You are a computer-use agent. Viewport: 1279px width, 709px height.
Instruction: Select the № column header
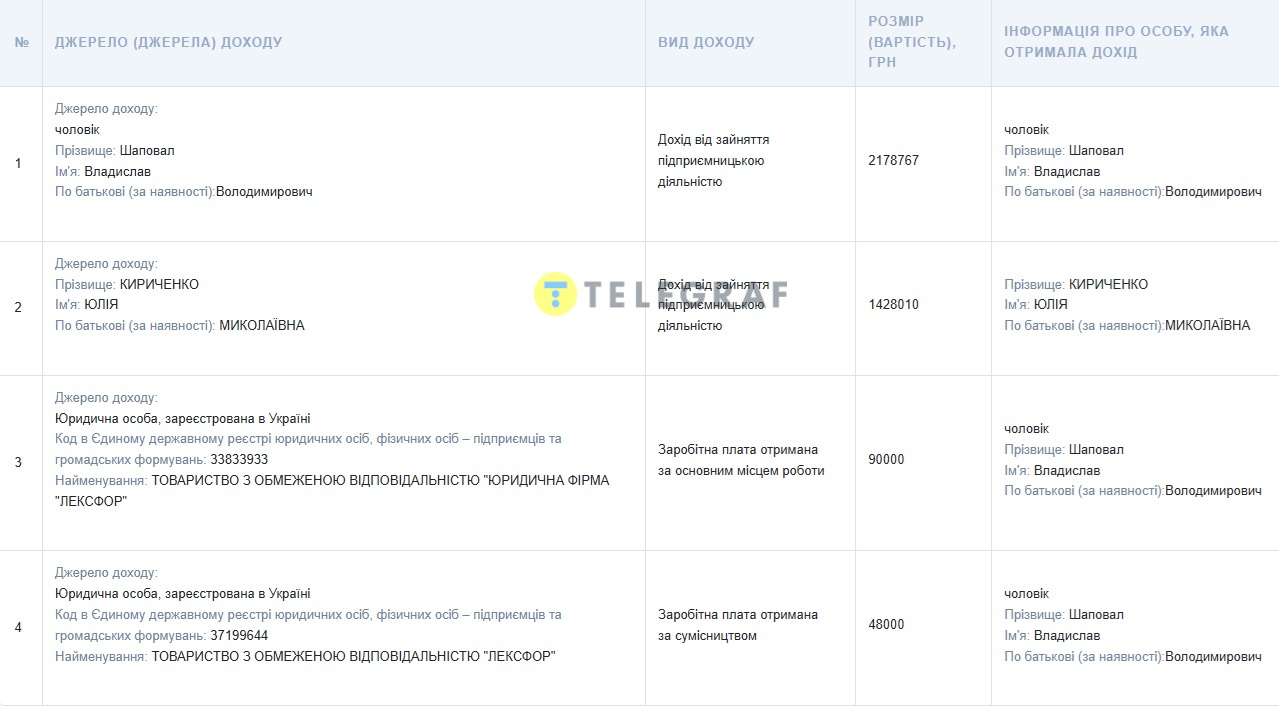(x=22, y=43)
